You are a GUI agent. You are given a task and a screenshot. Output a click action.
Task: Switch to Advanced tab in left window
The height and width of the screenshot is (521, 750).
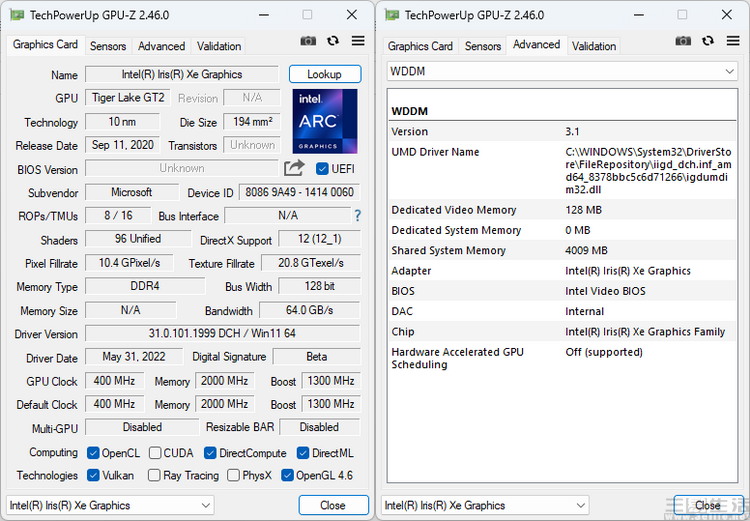coord(162,46)
